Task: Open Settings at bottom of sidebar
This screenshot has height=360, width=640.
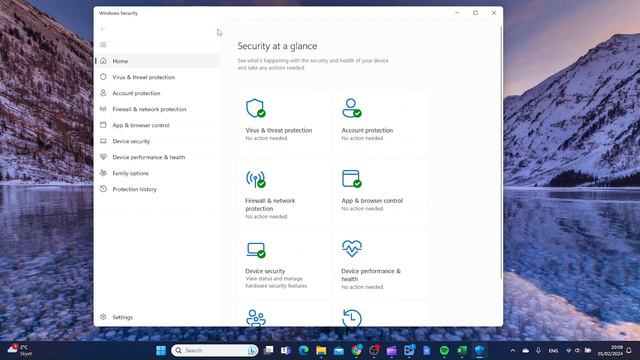Action: [158, 317]
